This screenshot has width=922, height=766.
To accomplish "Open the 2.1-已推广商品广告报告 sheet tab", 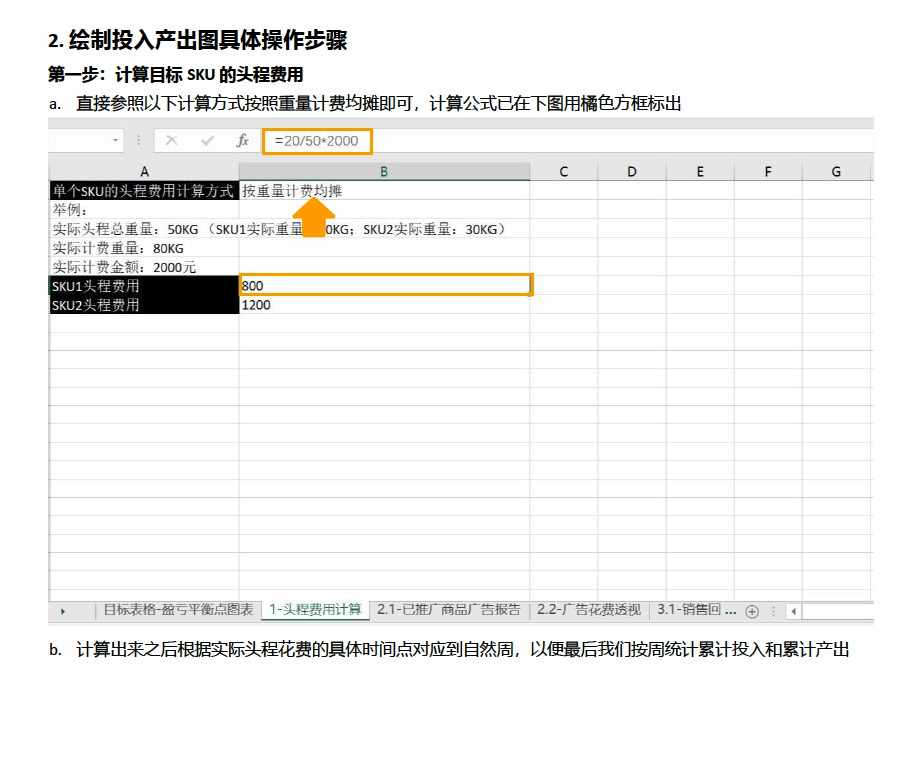I will [x=449, y=610].
